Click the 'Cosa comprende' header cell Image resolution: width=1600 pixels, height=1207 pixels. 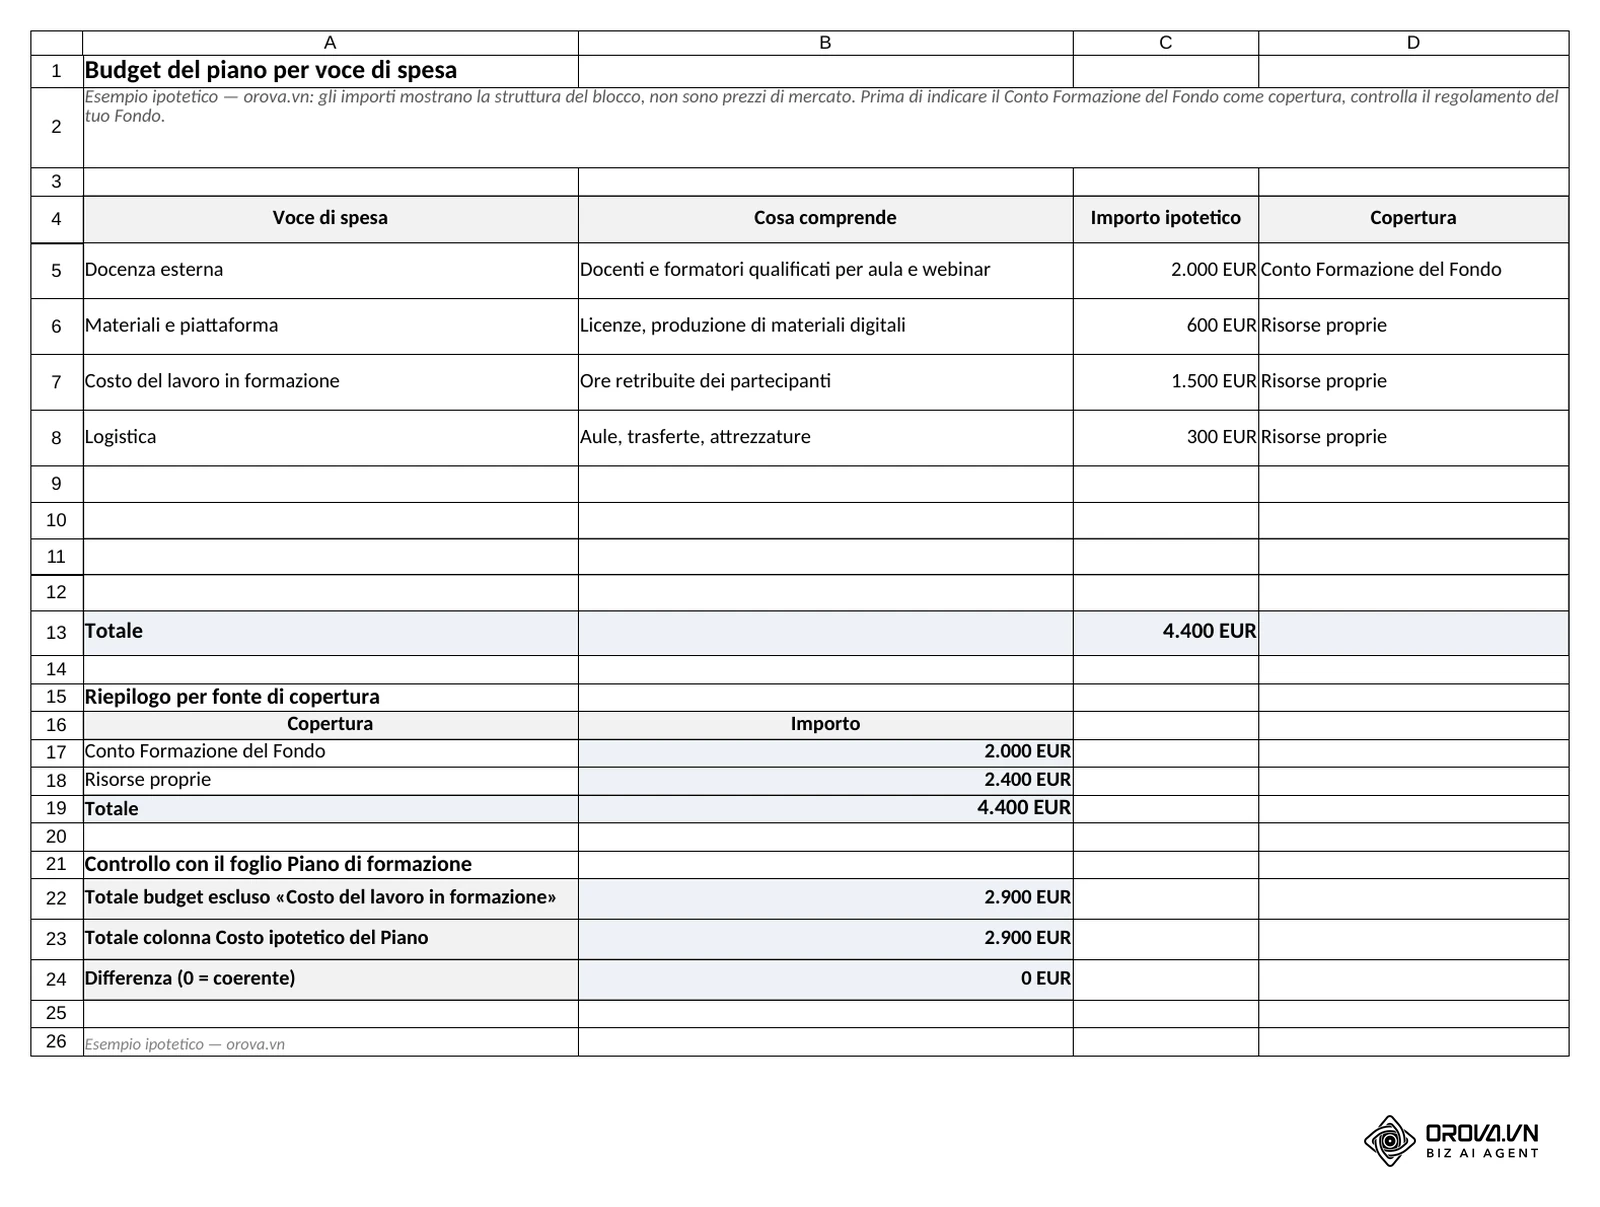coord(825,218)
